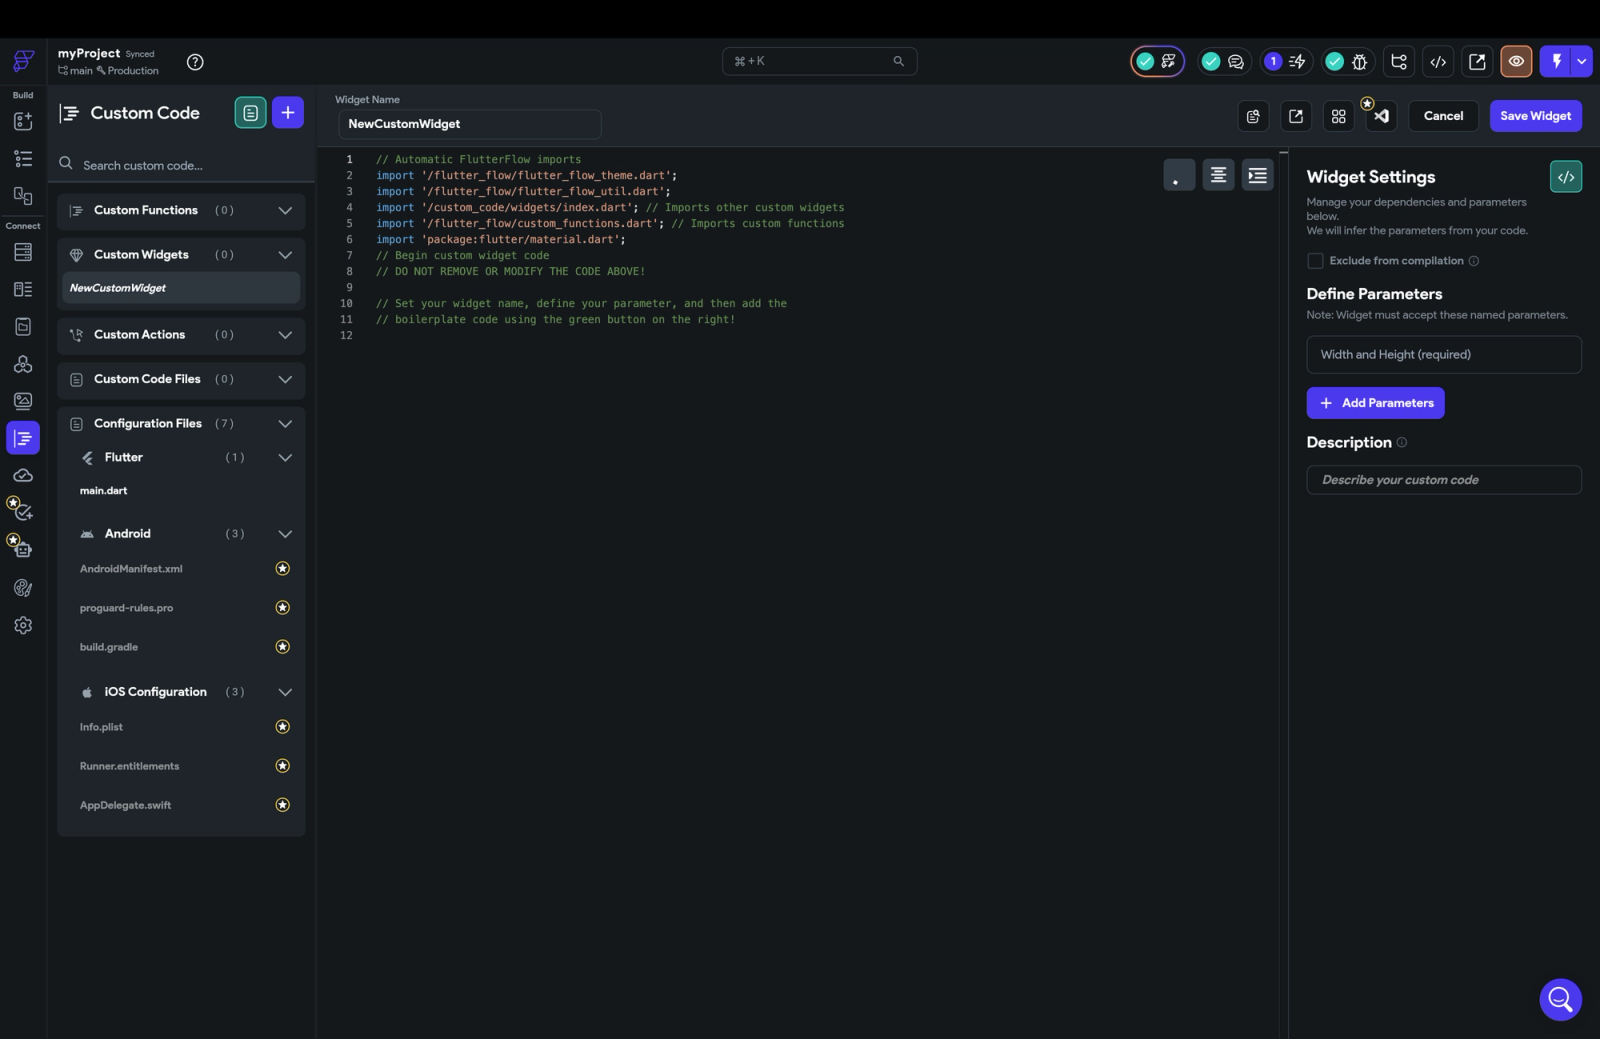The image size is (1600, 1039).
Task: Open the bug debug status icon
Action: pos(1360,62)
